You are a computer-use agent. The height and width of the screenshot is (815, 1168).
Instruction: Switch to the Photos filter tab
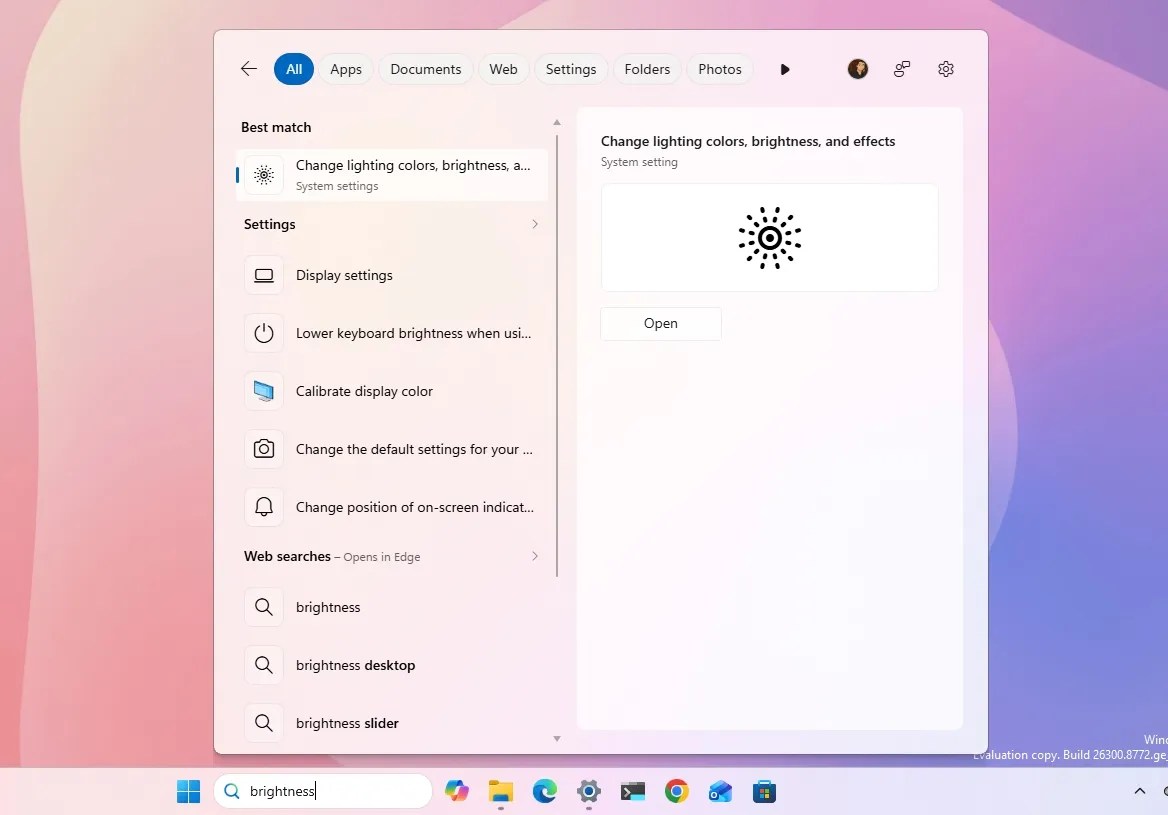tap(720, 69)
